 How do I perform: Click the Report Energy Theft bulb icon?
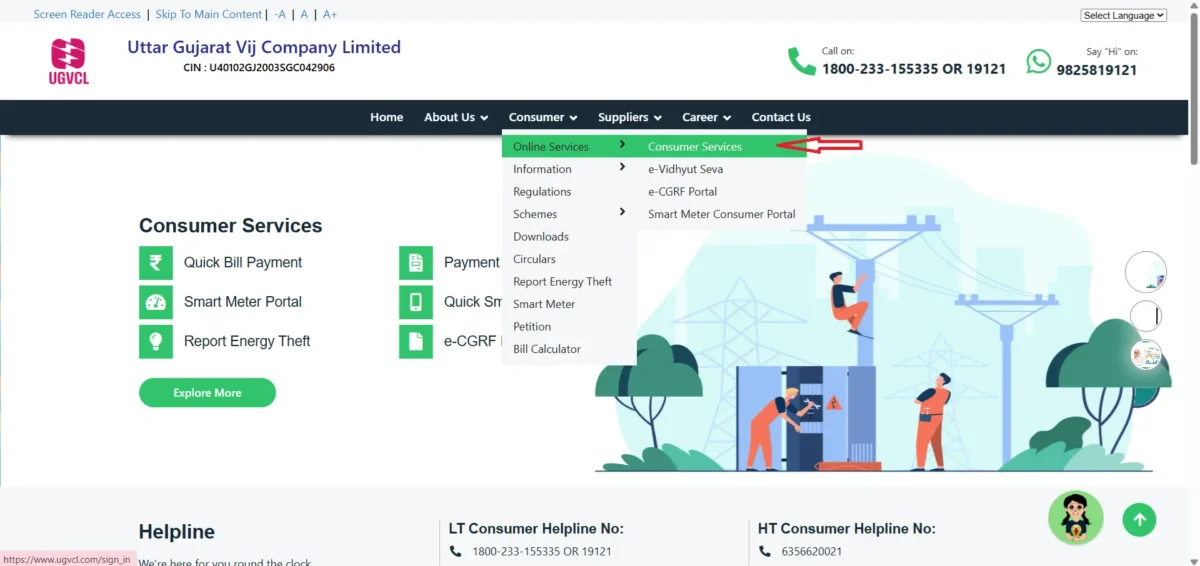[156, 341]
